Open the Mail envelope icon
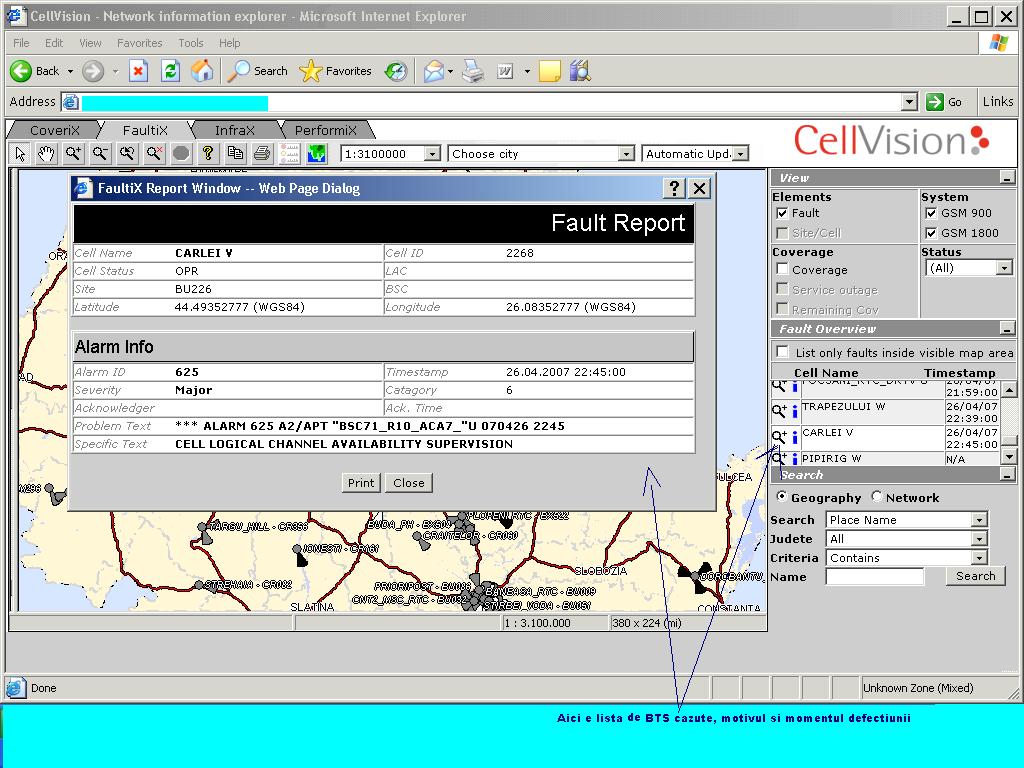This screenshot has width=1024, height=768. [x=434, y=71]
